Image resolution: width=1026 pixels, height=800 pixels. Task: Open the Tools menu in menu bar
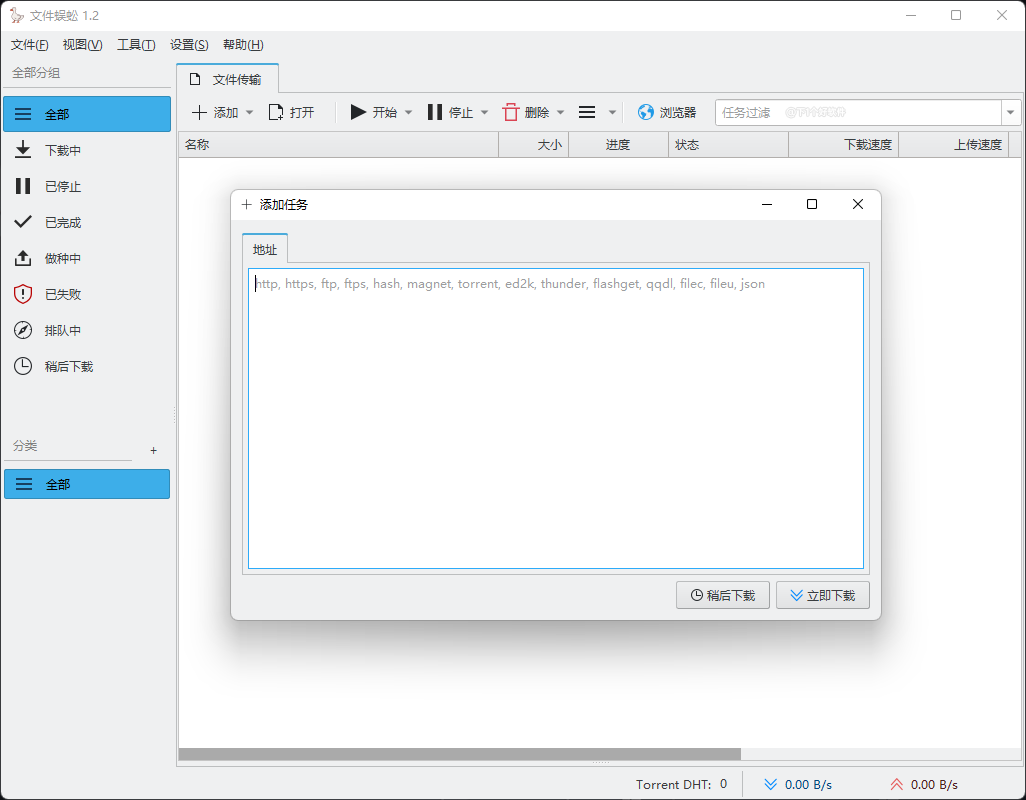coord(136,44)
